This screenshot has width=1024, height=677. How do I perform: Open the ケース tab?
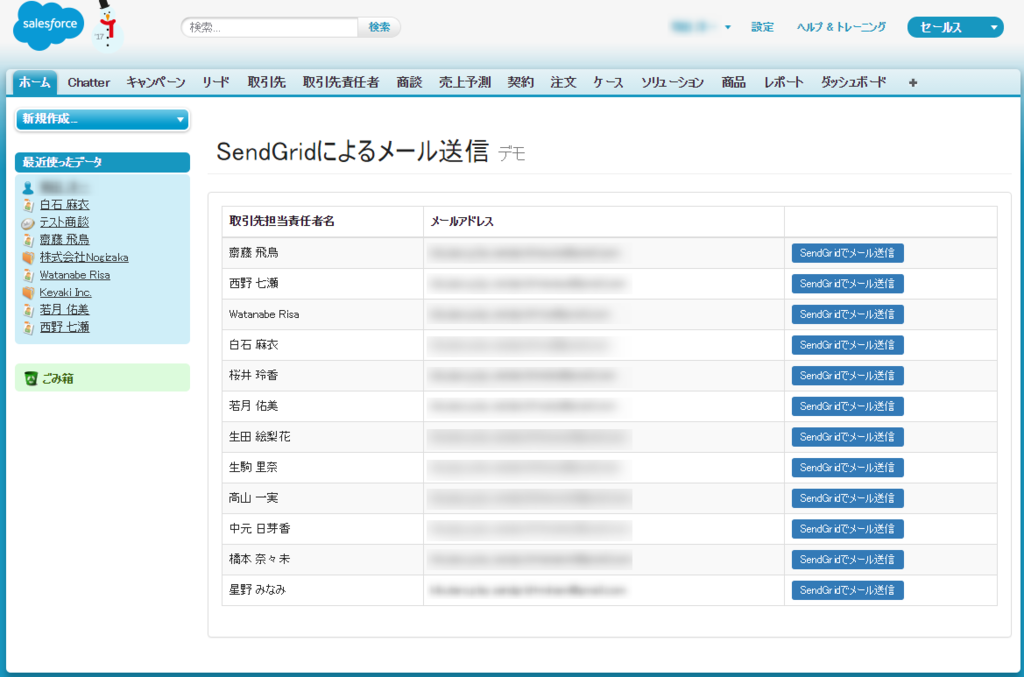(608, 82)
